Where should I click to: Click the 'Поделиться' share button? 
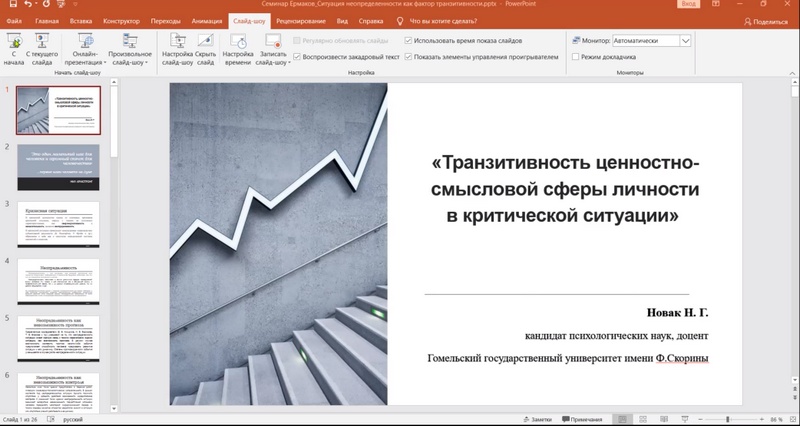pos(764,20)
